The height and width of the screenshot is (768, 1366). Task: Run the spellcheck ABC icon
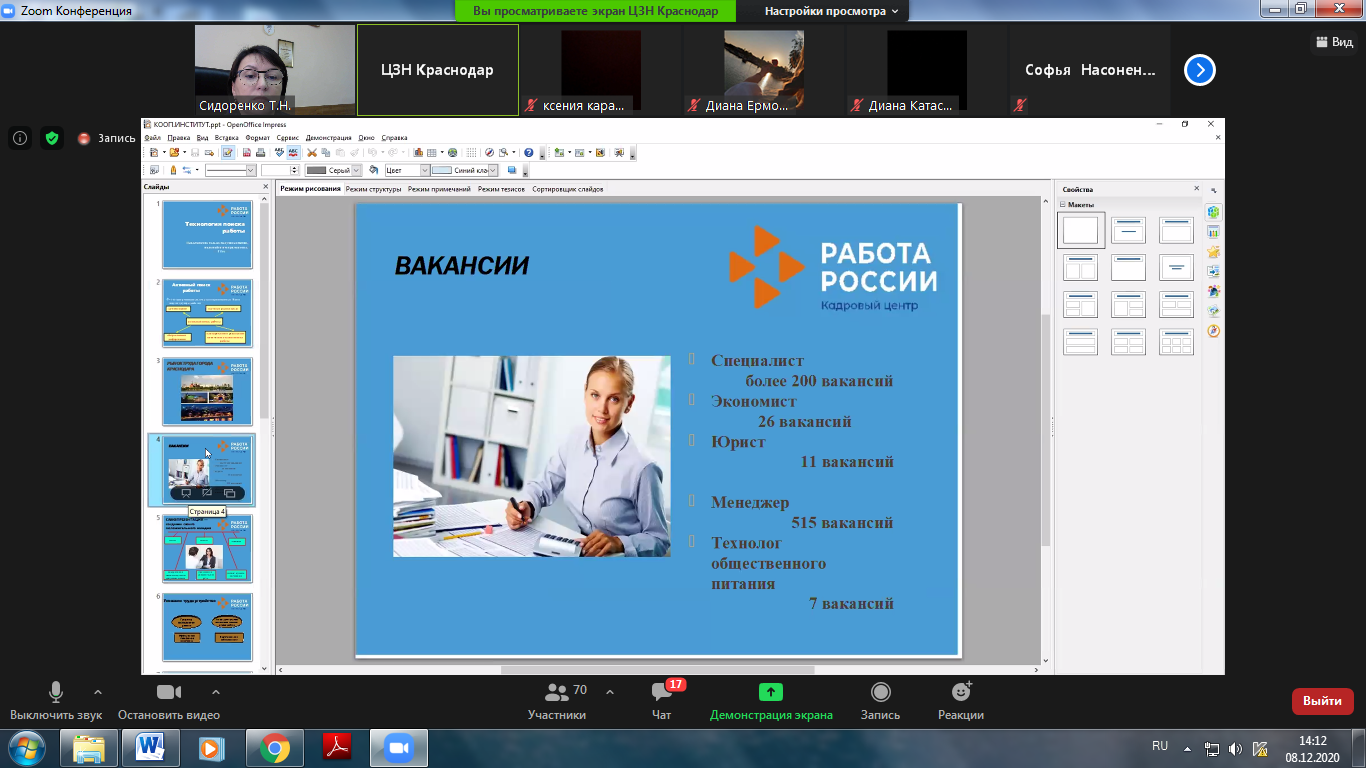pyautogui.click(x=279, y=152)
